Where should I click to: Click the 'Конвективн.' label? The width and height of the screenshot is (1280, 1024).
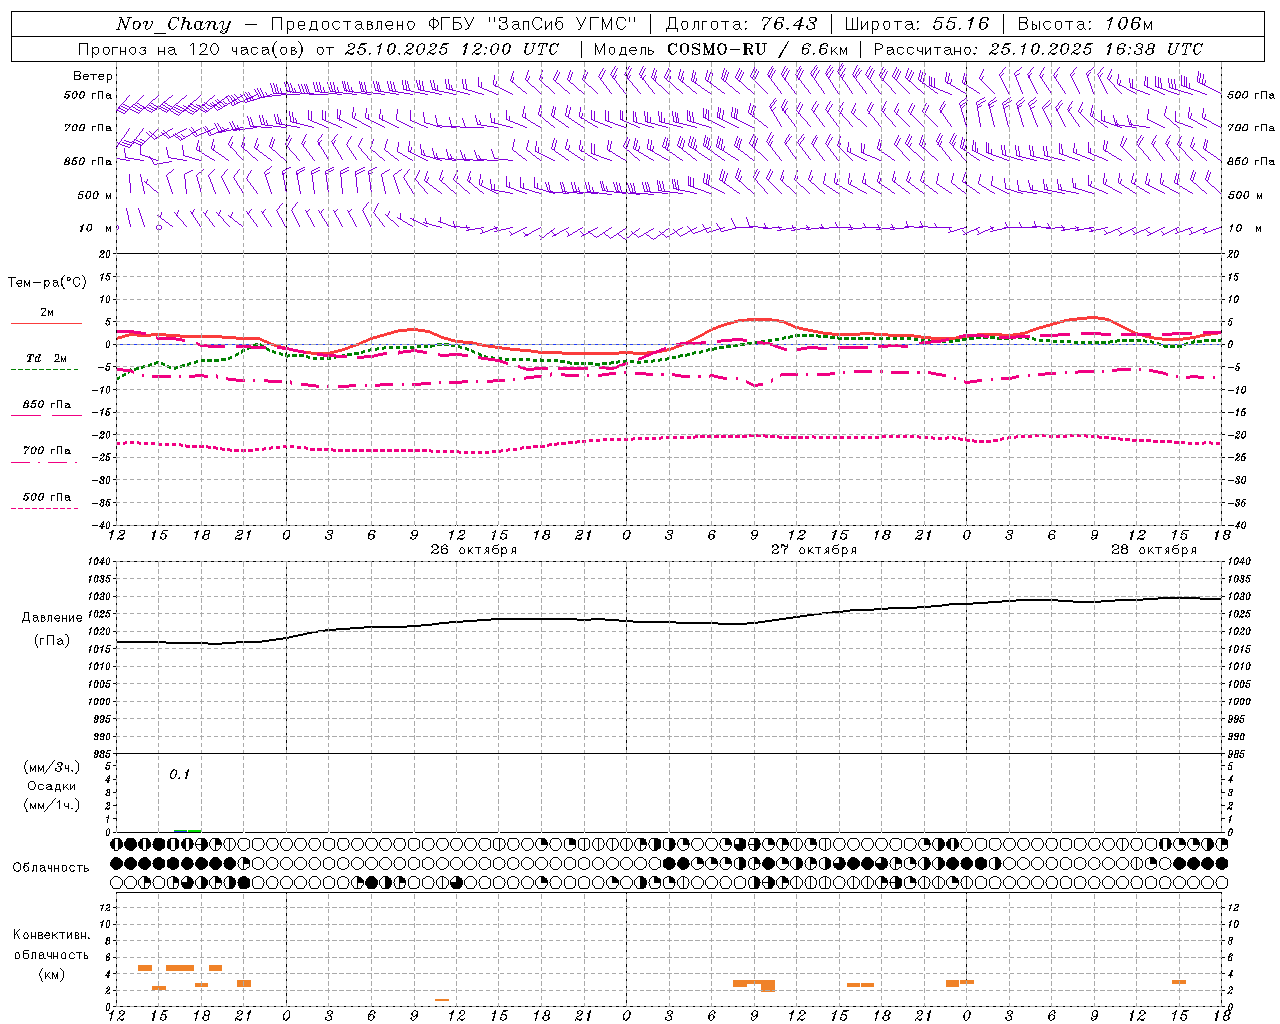[52, 935]
